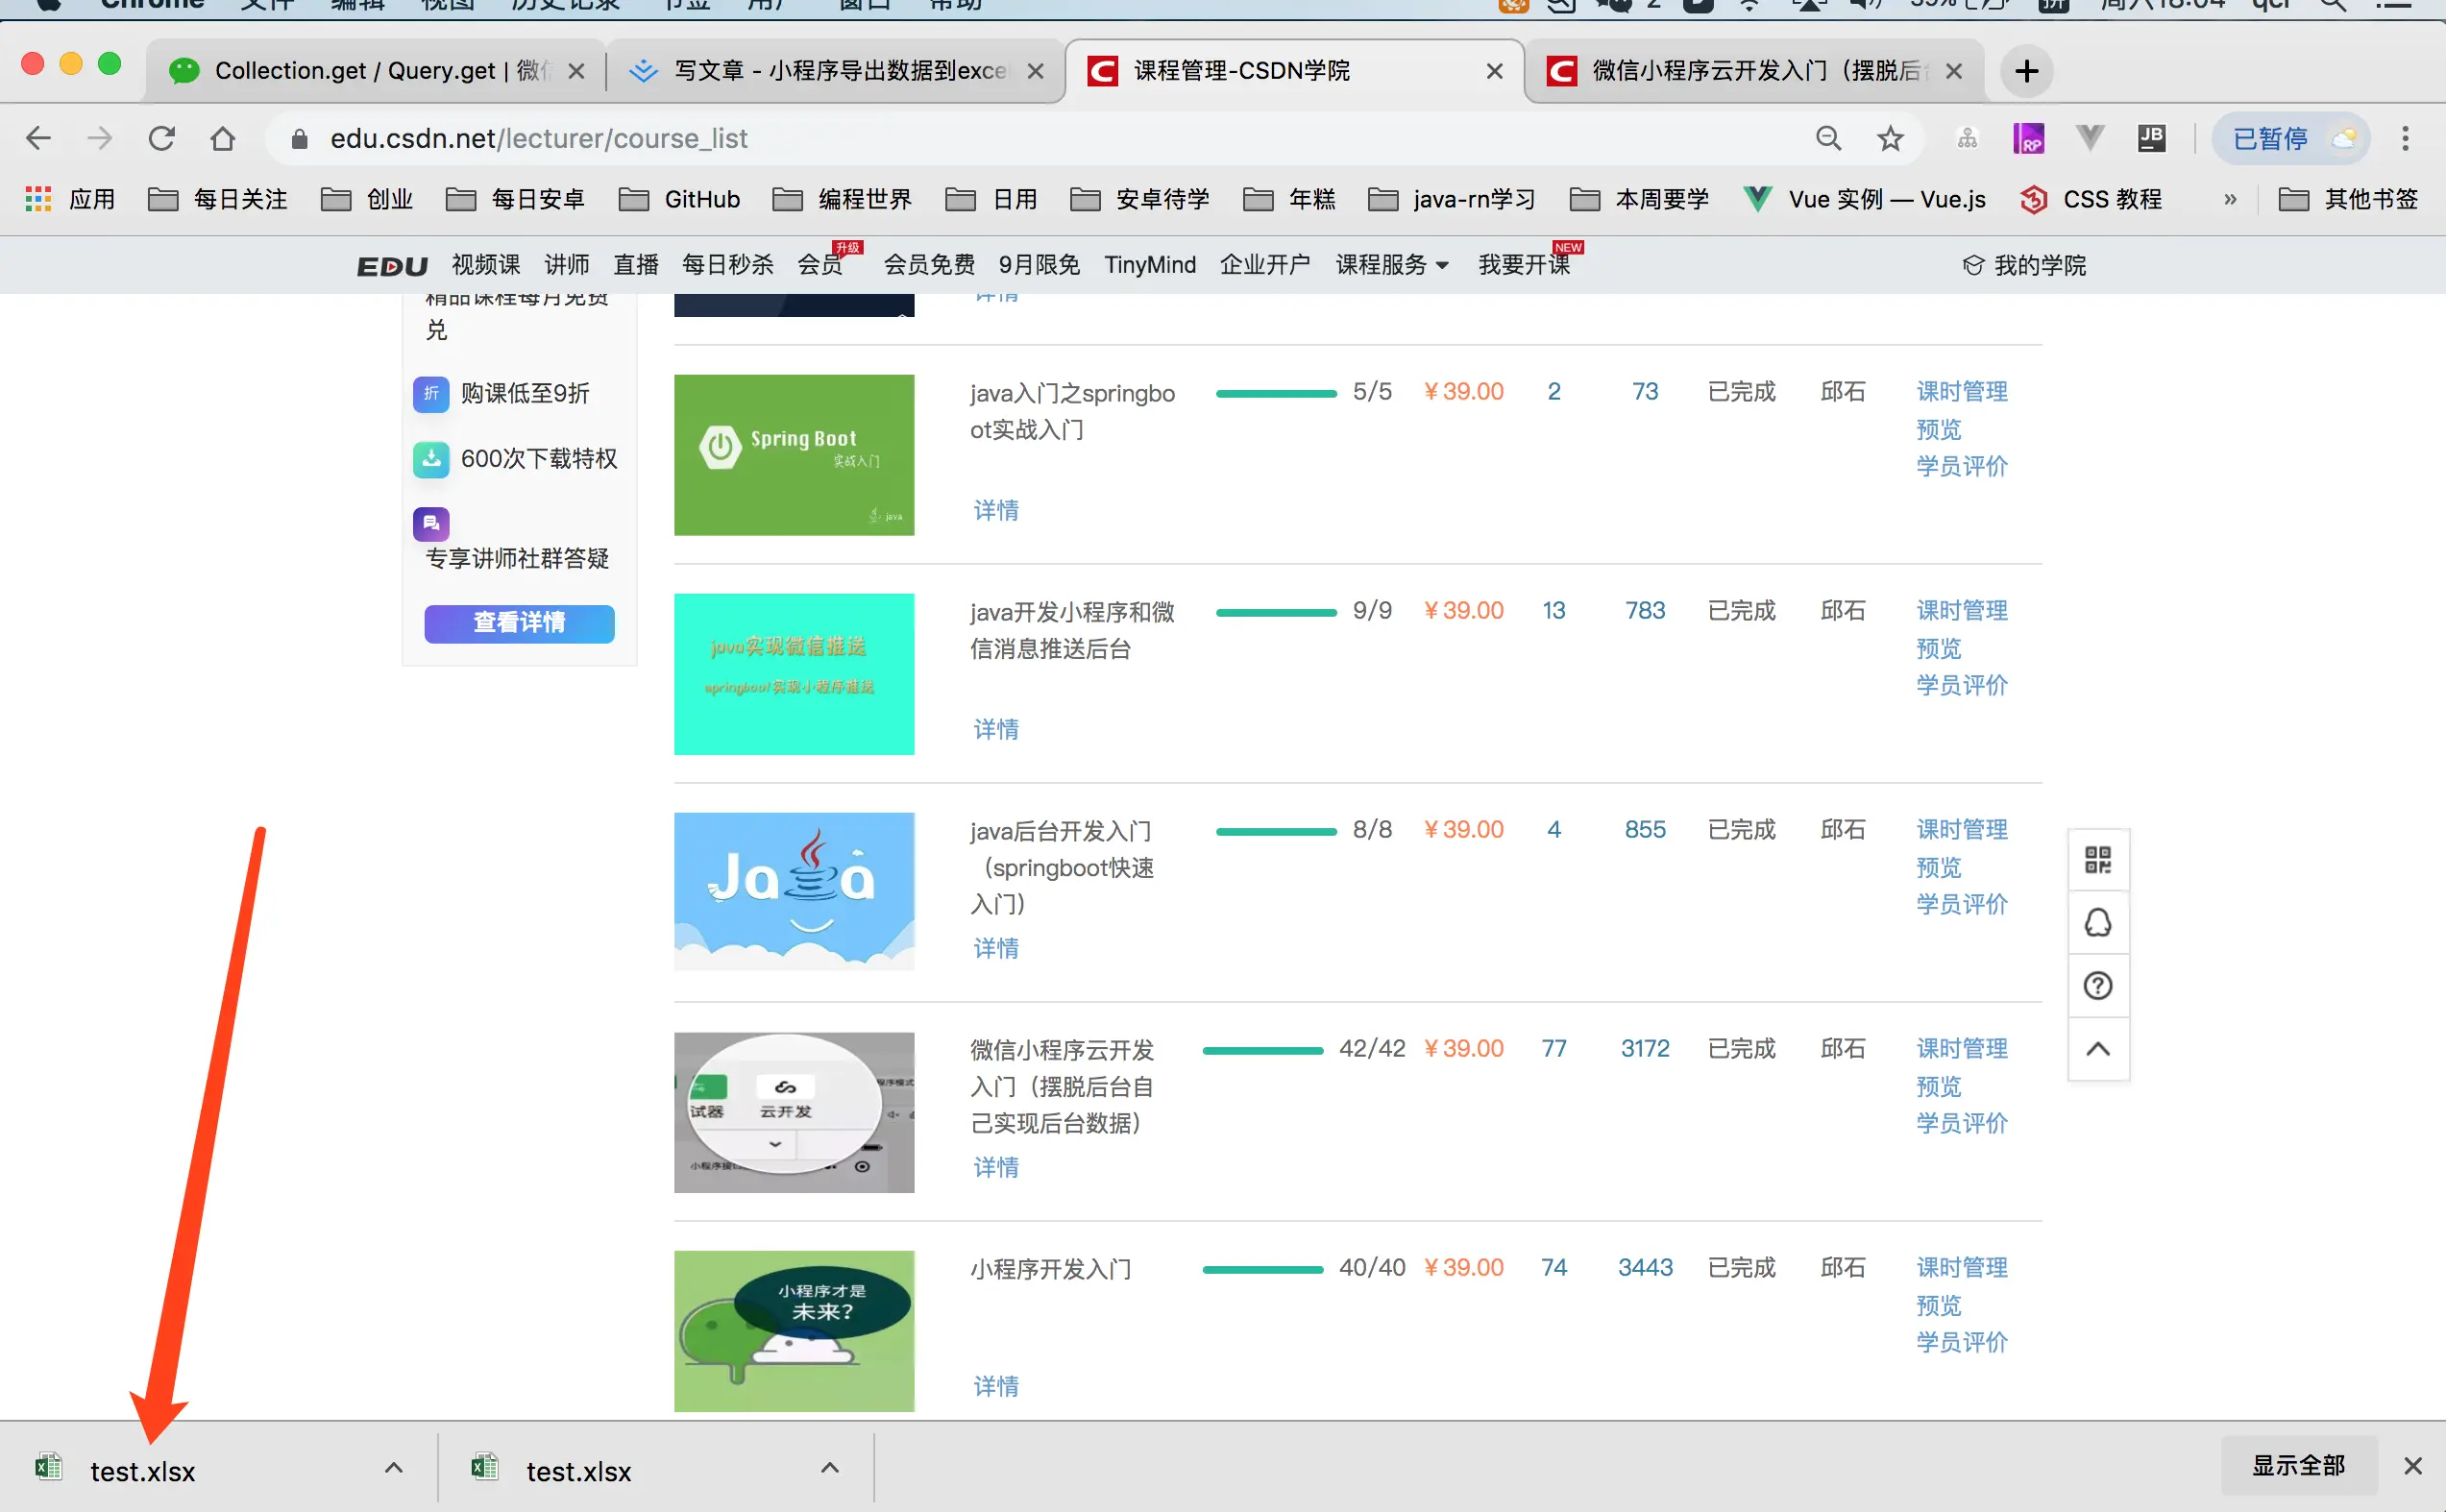Image resolution: width=2446 pixels, height=1512 pixels.
Task: Expand options chevron for second test.xlsx download
Action: pyautogui.click(x=829, y=1467)
